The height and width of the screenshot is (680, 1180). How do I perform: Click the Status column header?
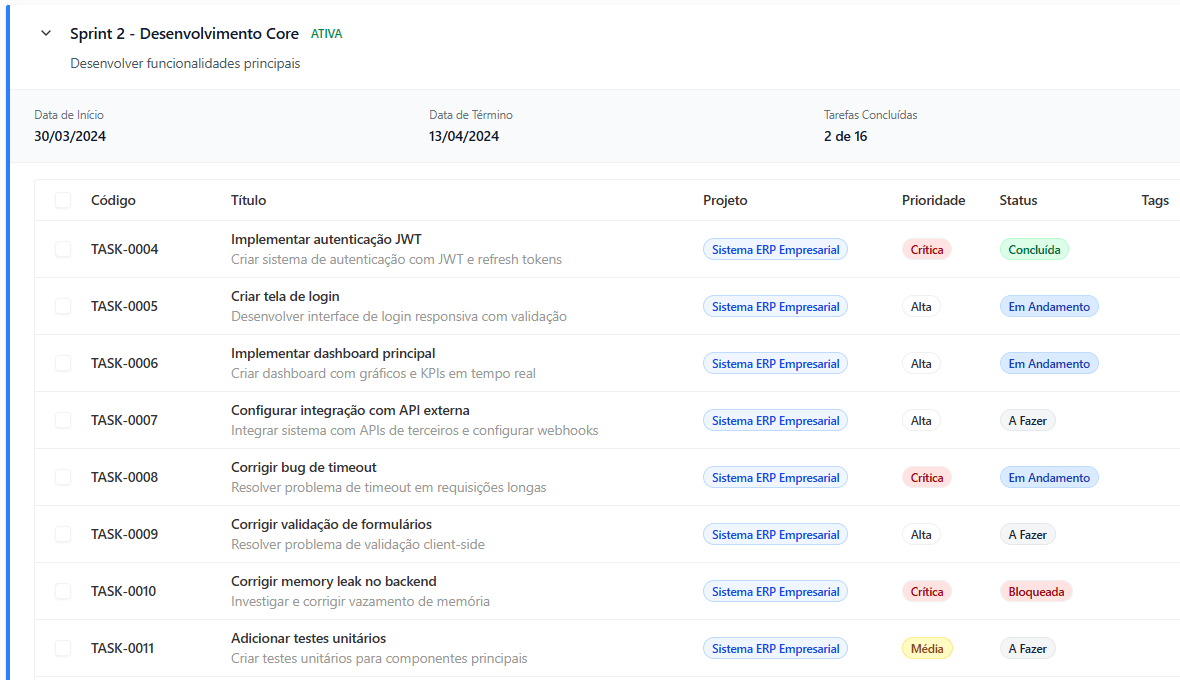pos(1018,200)
